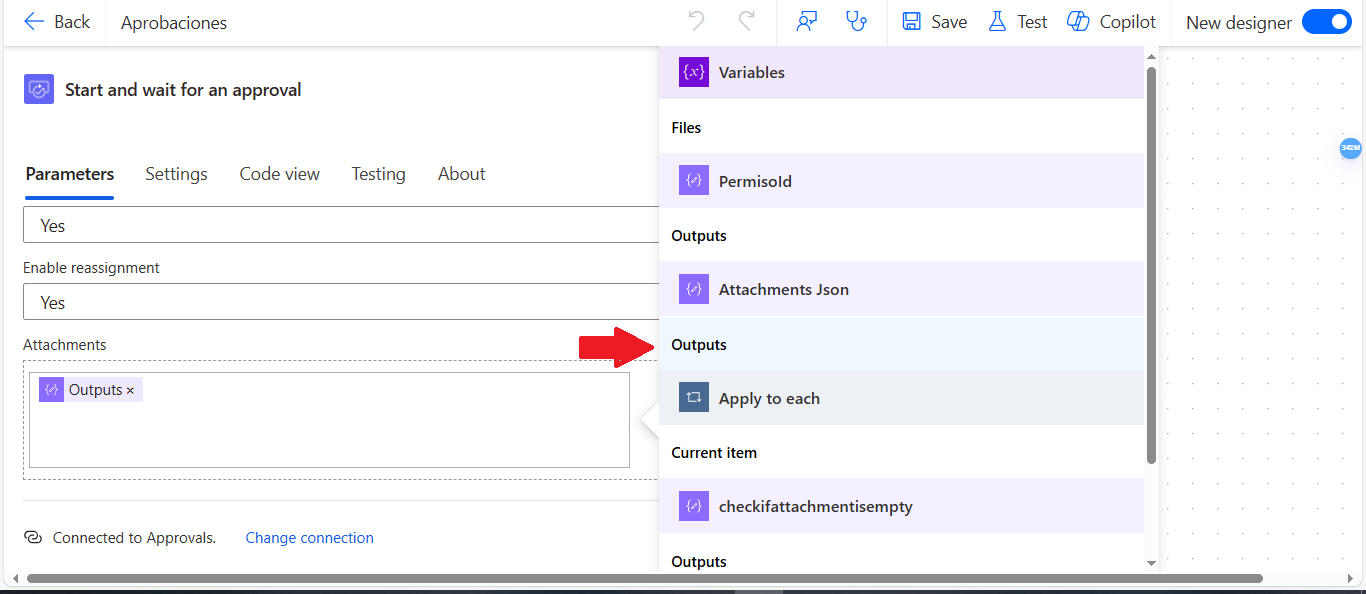Click the Copilot icon in toolbar
This screenshot has width=1366, height=594.
click(1078, 21)
